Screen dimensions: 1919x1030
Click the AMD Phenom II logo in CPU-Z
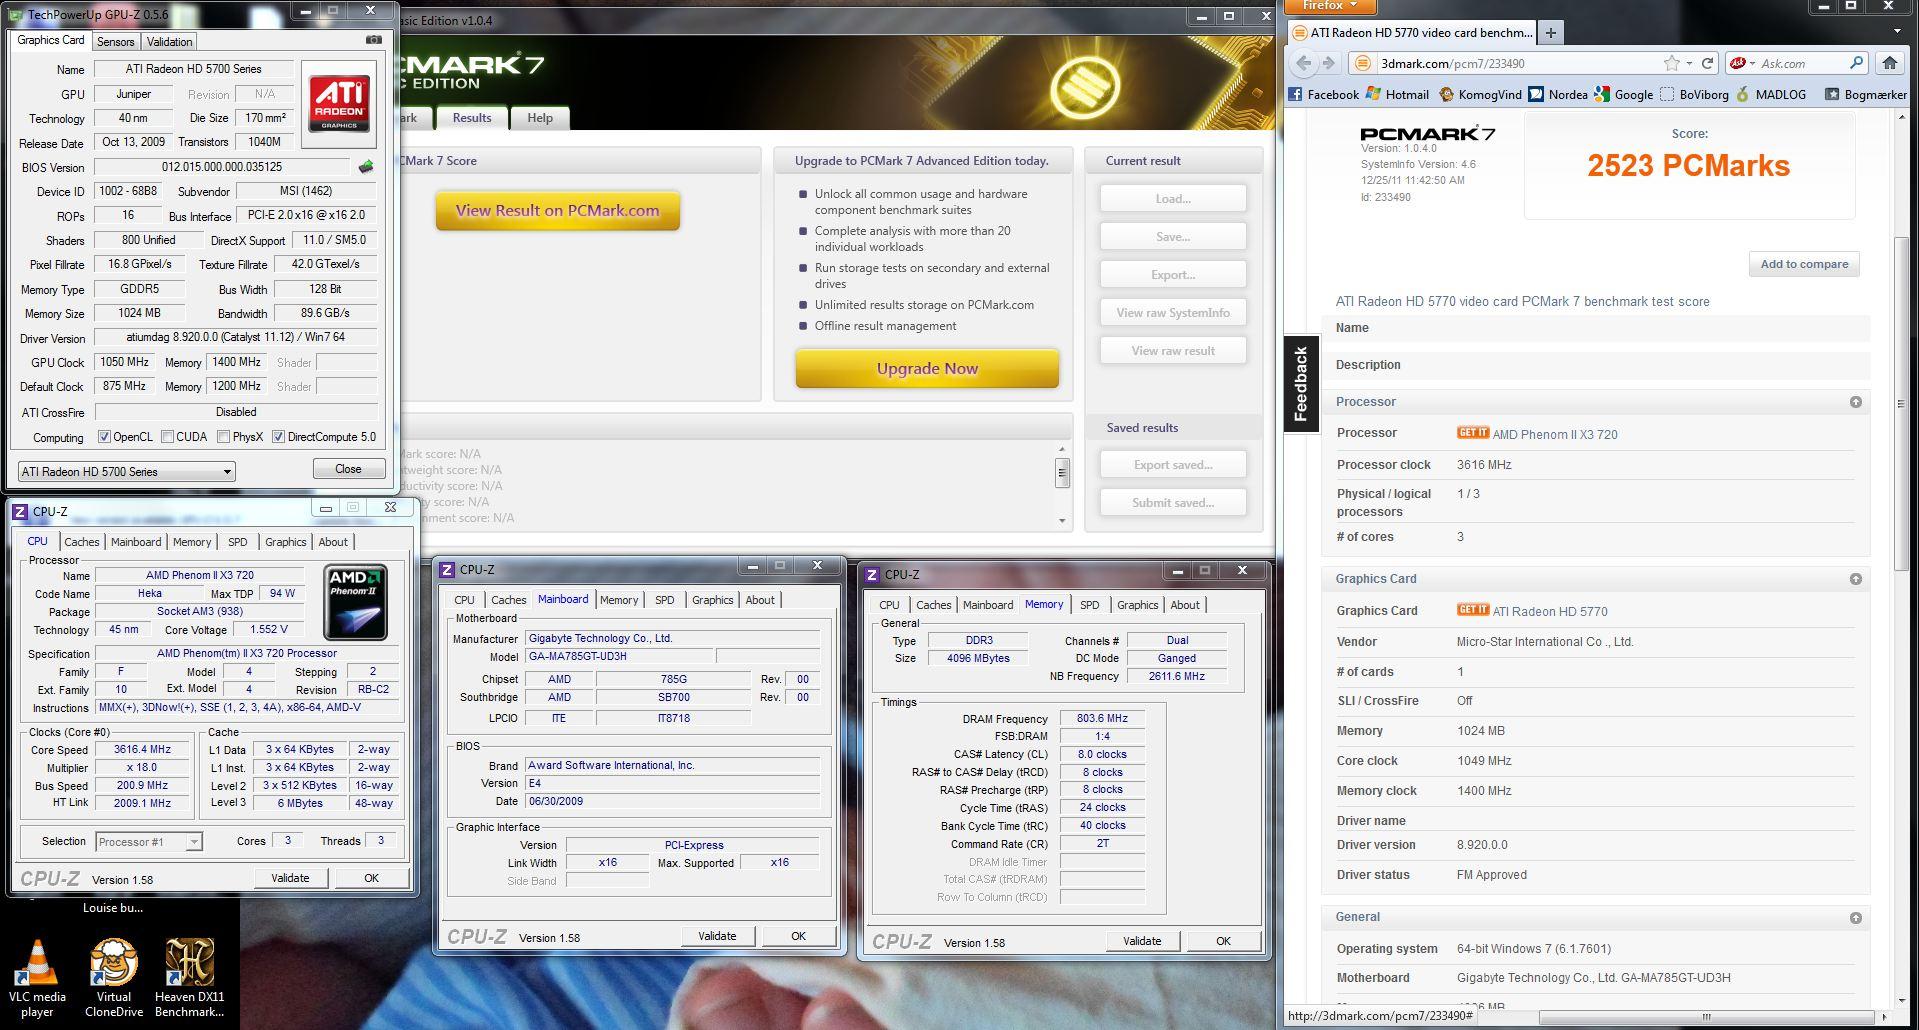pyautogui.click(x=355, y=602)
